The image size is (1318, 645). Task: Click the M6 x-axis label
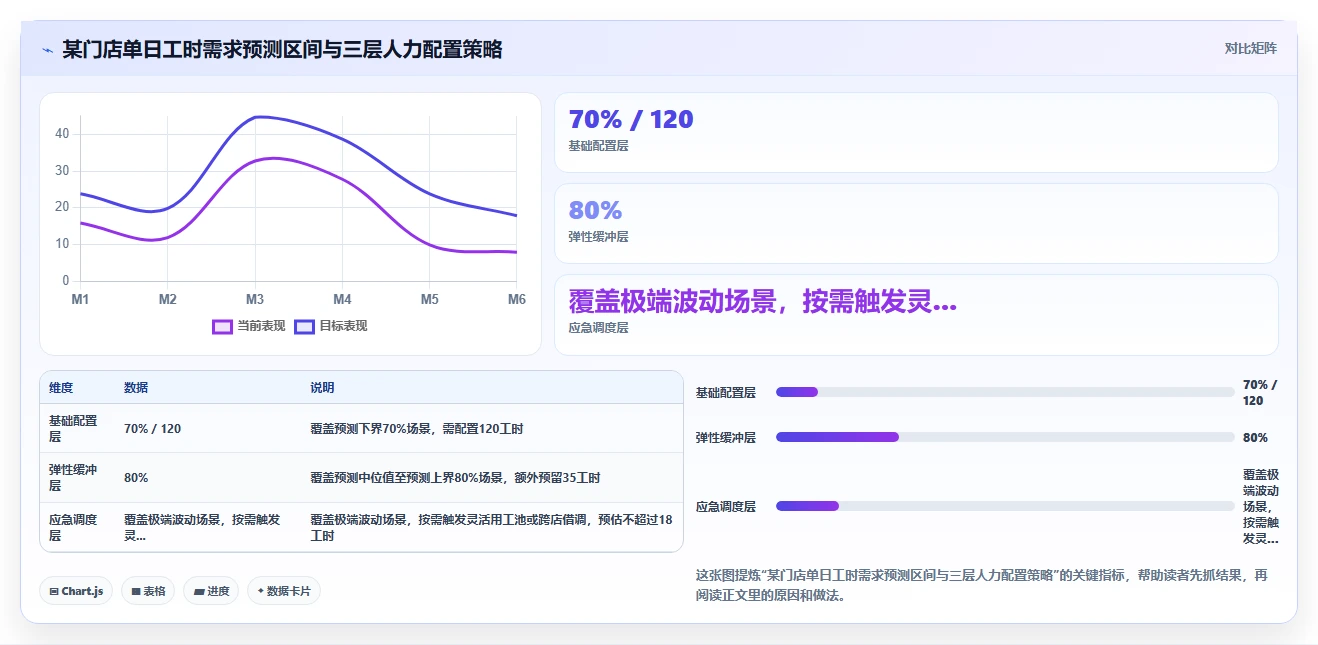[517, 299]
